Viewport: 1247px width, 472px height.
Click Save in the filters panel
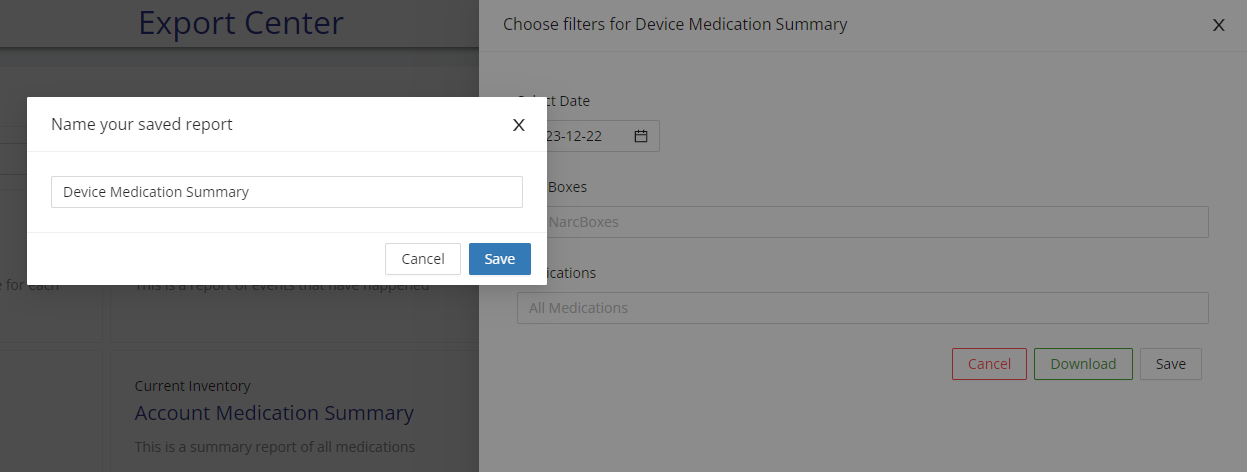pyautogui.click(x=1170, y=364)
